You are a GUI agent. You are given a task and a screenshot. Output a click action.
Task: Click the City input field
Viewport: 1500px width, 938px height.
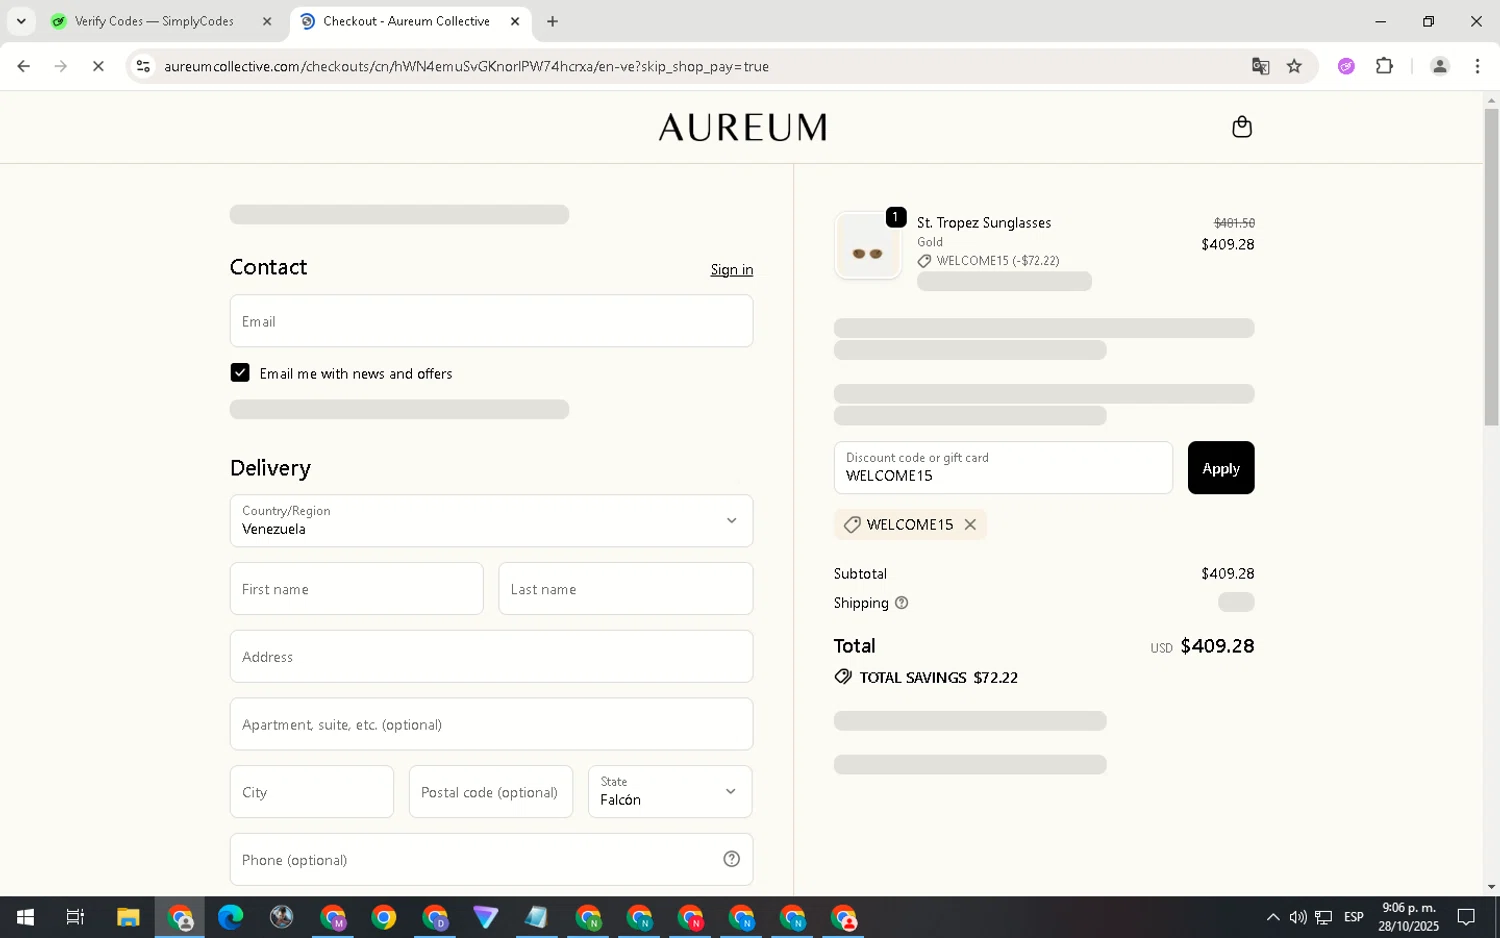312,792
